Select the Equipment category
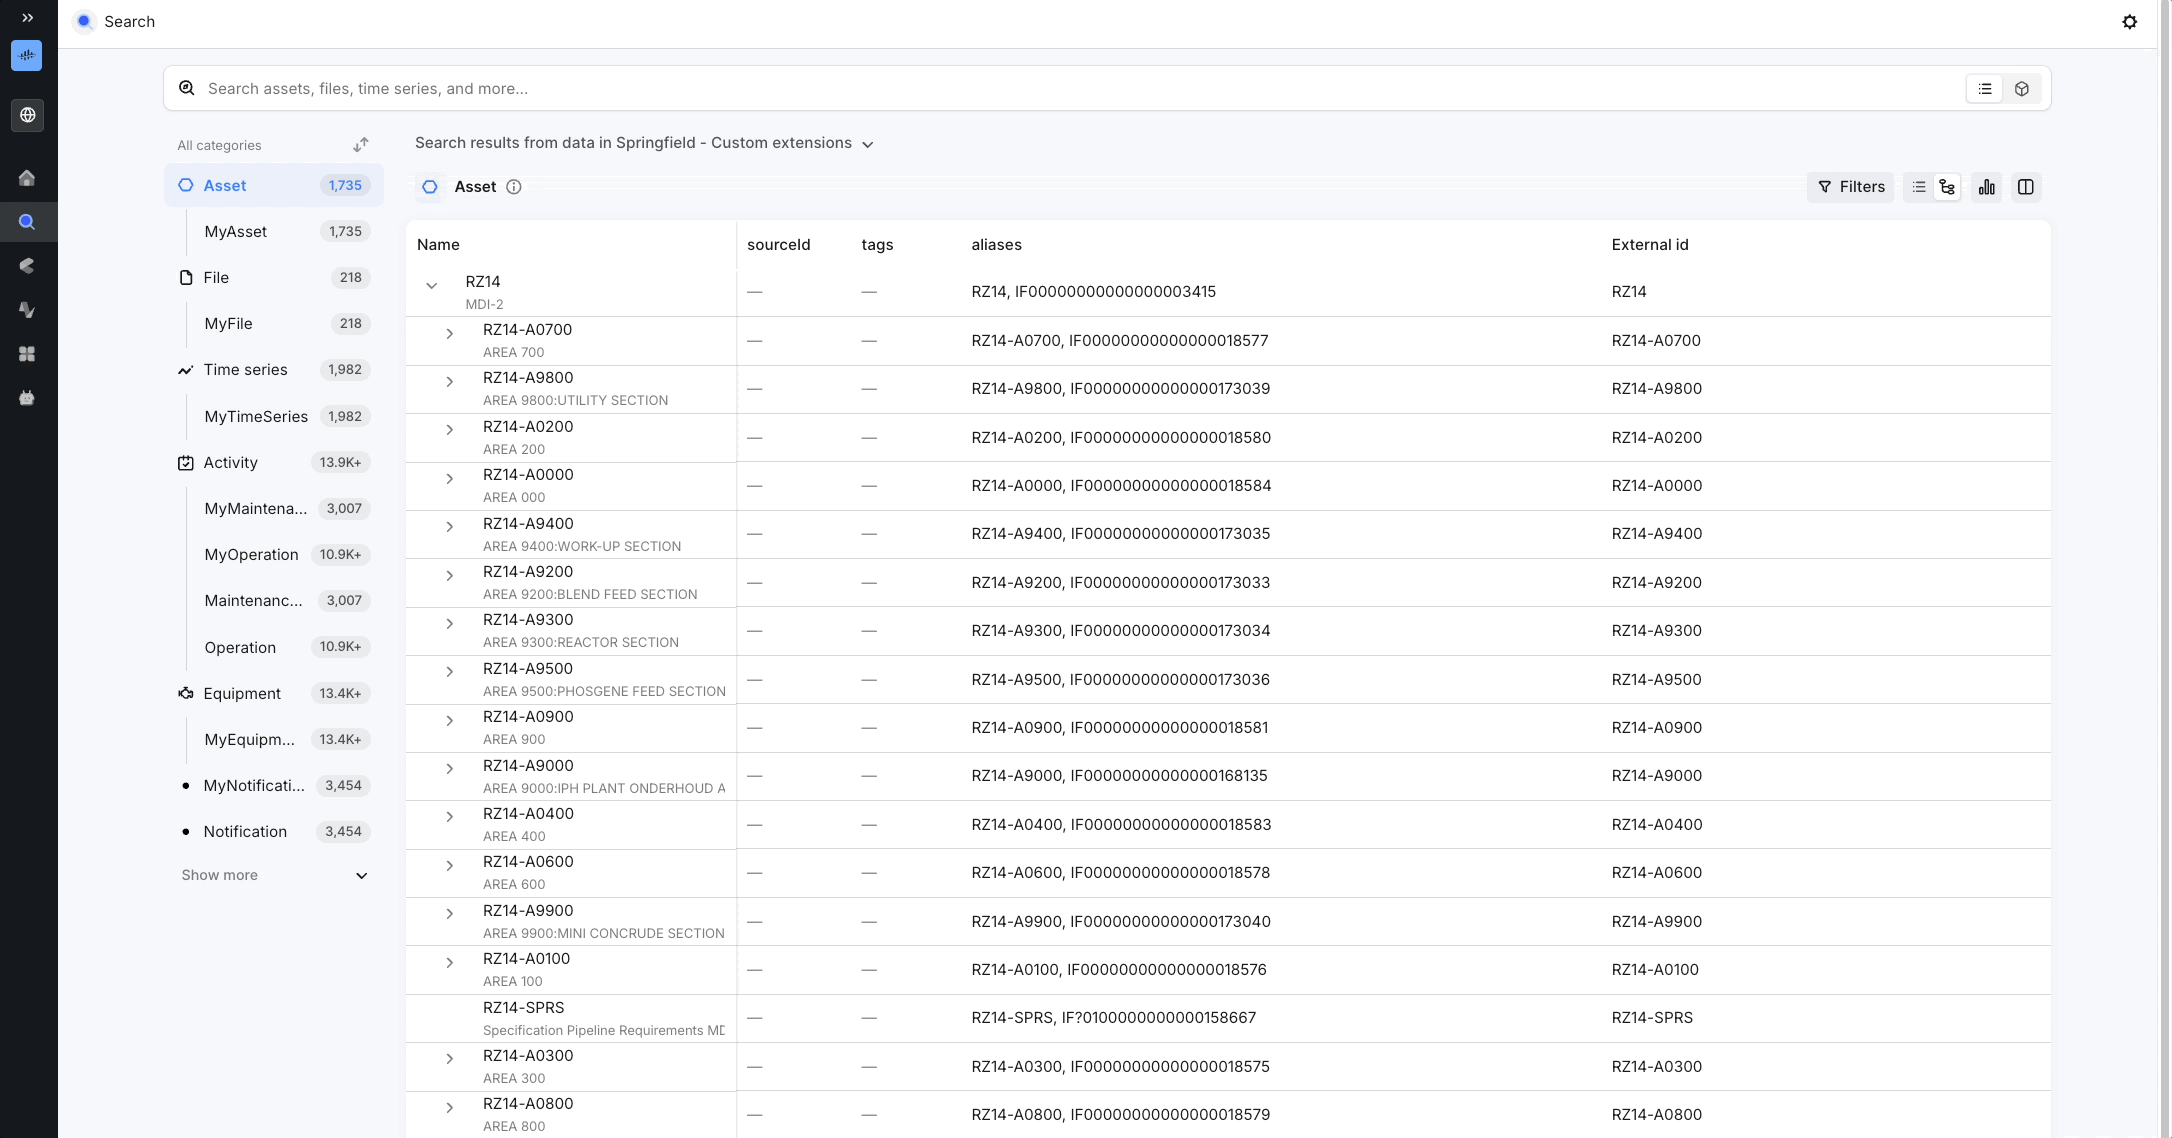This screenshot has width=2172, height=1138. [x=242, y=694]
